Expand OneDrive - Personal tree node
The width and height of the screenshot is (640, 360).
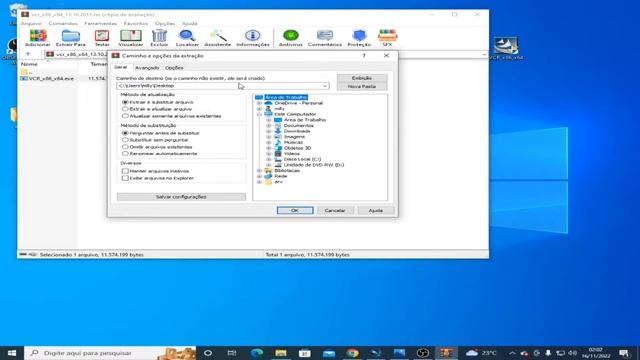click(x=259, y=103)
